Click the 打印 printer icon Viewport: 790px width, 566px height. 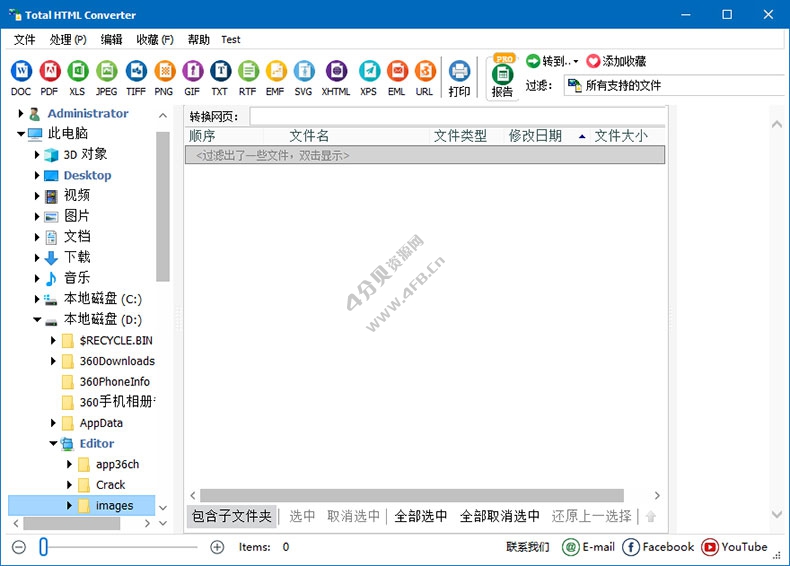click(459, 78)
